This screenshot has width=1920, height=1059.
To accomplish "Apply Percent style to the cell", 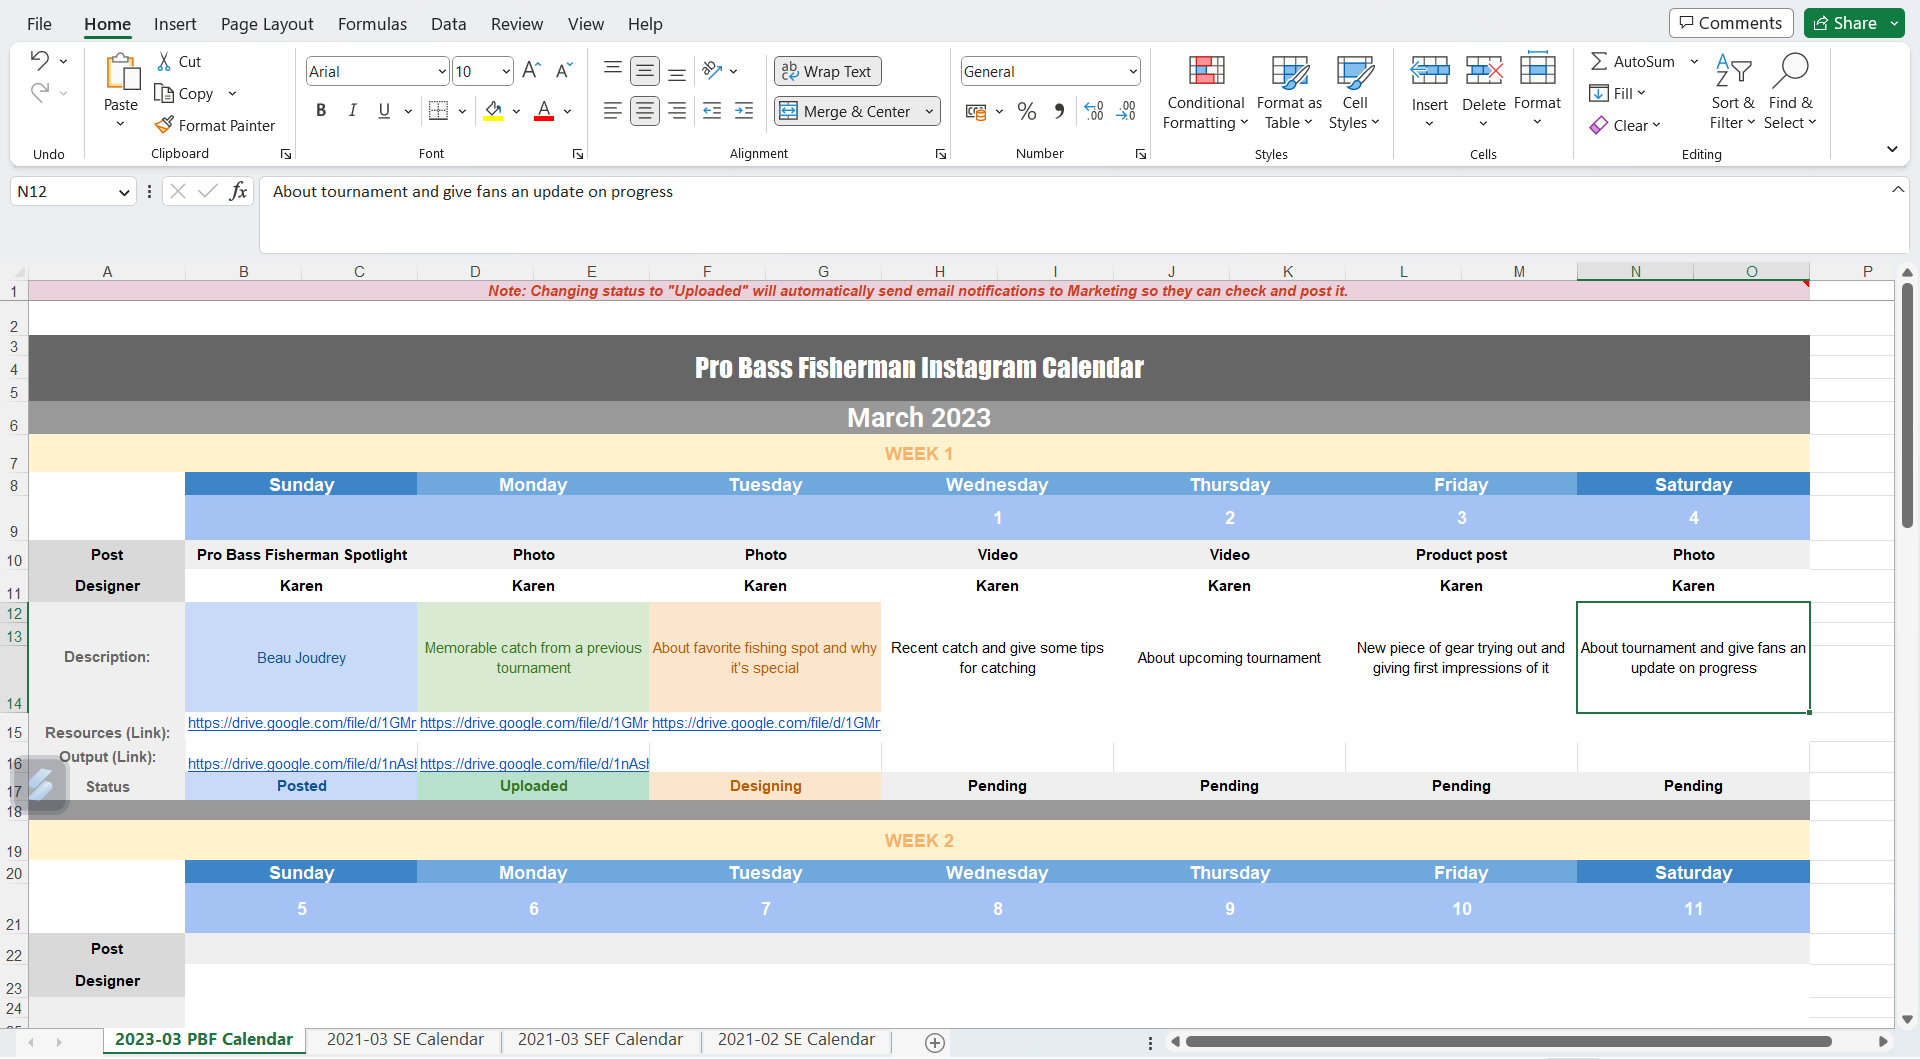I will point(1027,111).
